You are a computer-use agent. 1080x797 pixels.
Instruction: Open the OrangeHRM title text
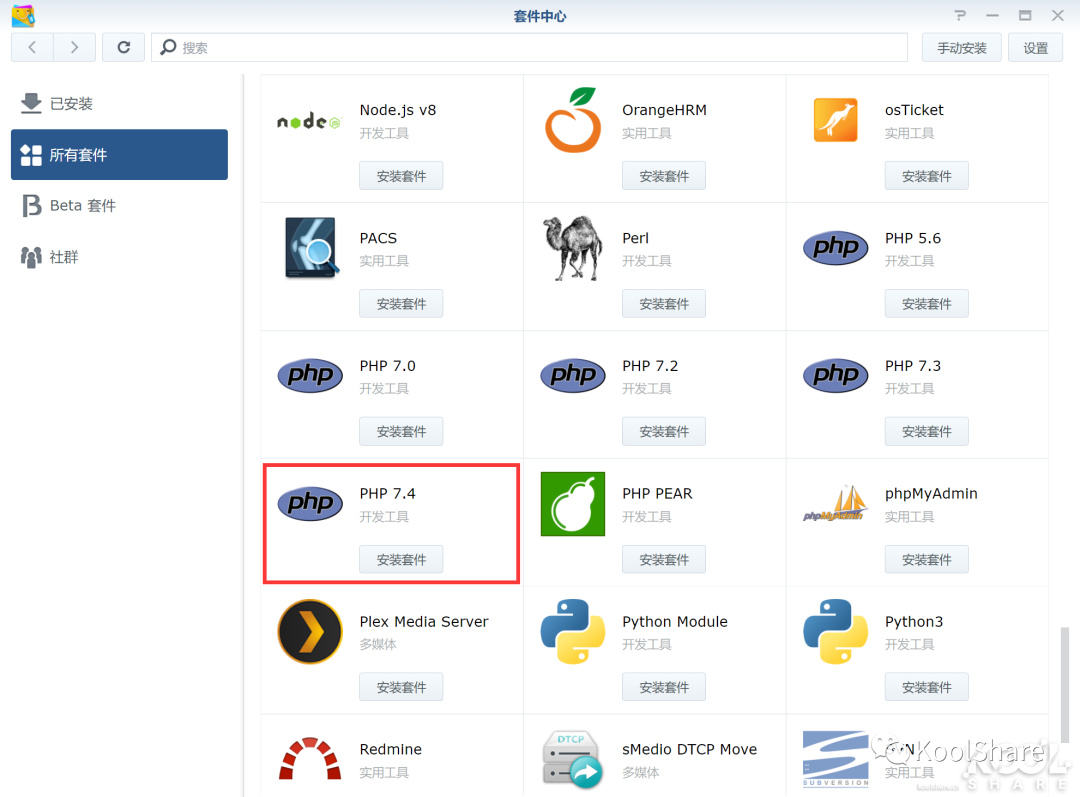[664, 110]
